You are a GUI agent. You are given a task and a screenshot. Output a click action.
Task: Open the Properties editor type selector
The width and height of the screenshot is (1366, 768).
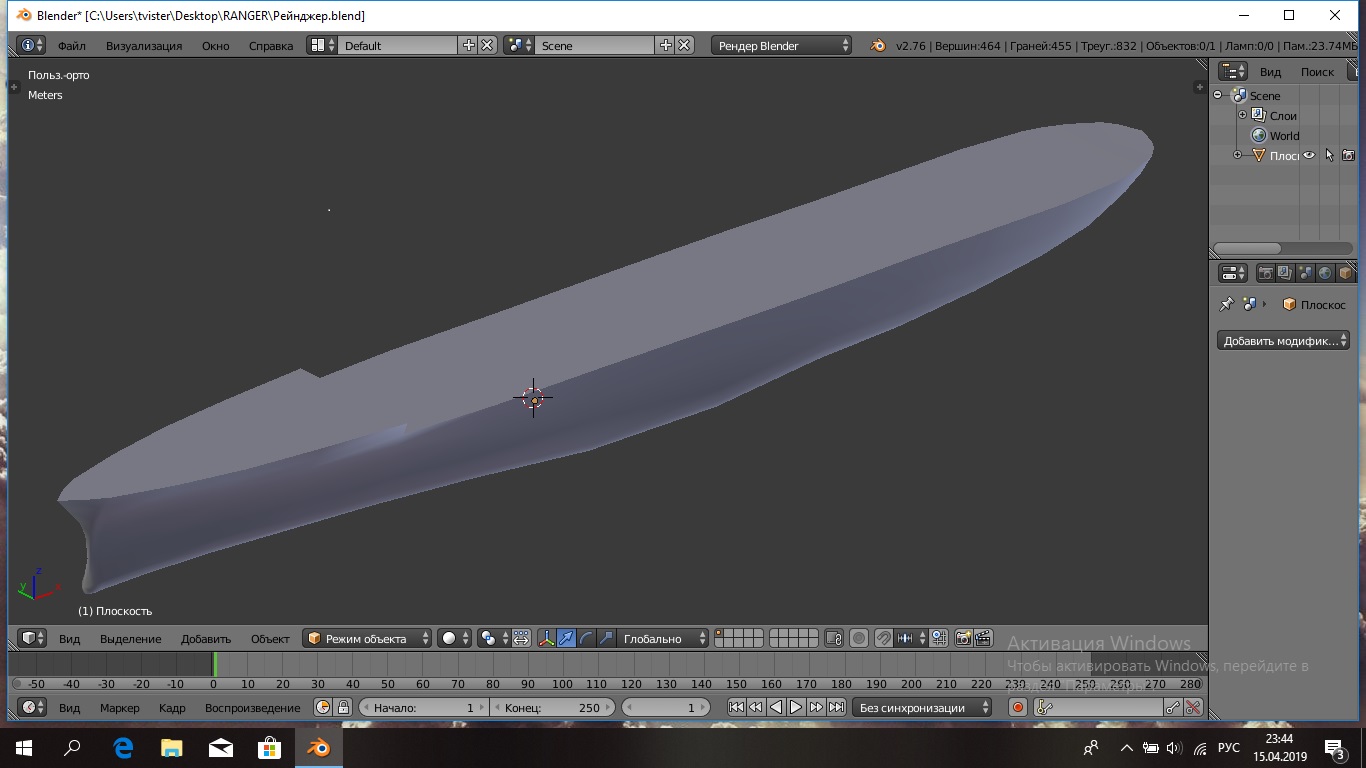pyautogui.click(x=1233, y=273)
